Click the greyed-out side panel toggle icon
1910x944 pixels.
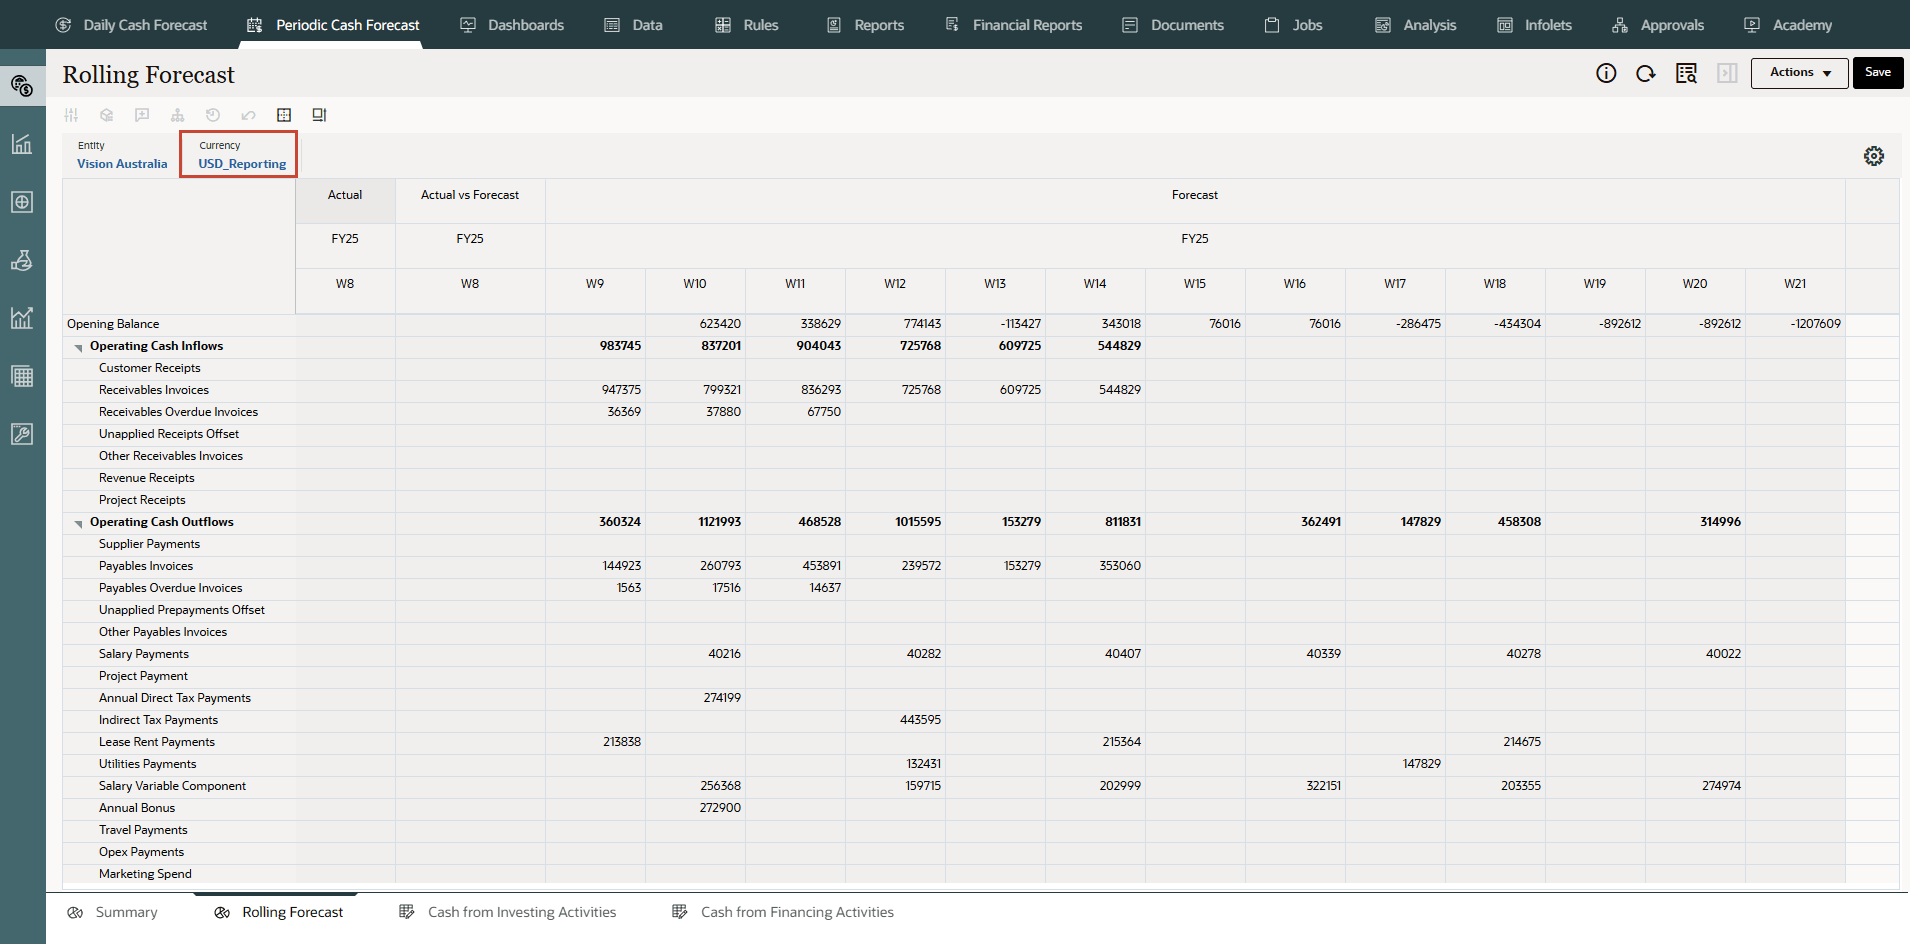(1727, 73)
